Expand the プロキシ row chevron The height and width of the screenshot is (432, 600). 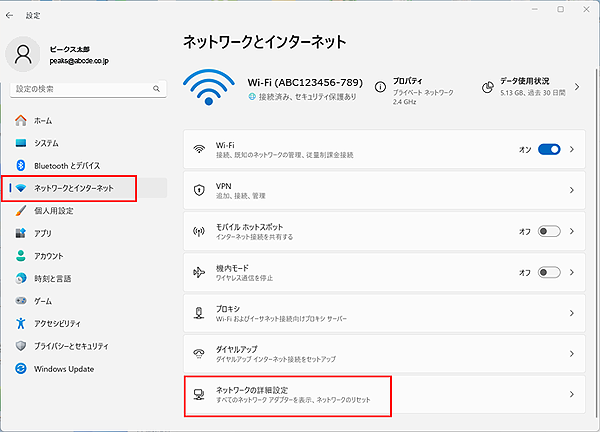(x=572, y=313)
